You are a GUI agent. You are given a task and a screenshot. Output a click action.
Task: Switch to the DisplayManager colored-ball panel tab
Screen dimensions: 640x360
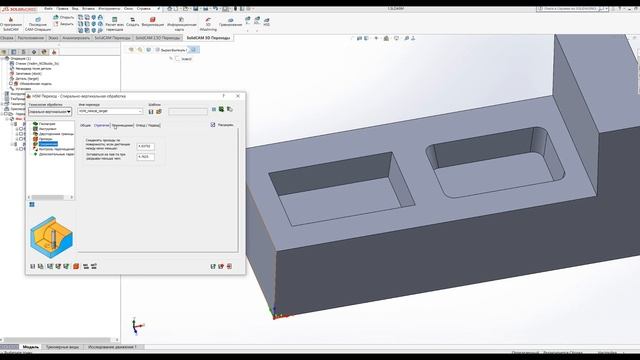(x=44, y=52)
